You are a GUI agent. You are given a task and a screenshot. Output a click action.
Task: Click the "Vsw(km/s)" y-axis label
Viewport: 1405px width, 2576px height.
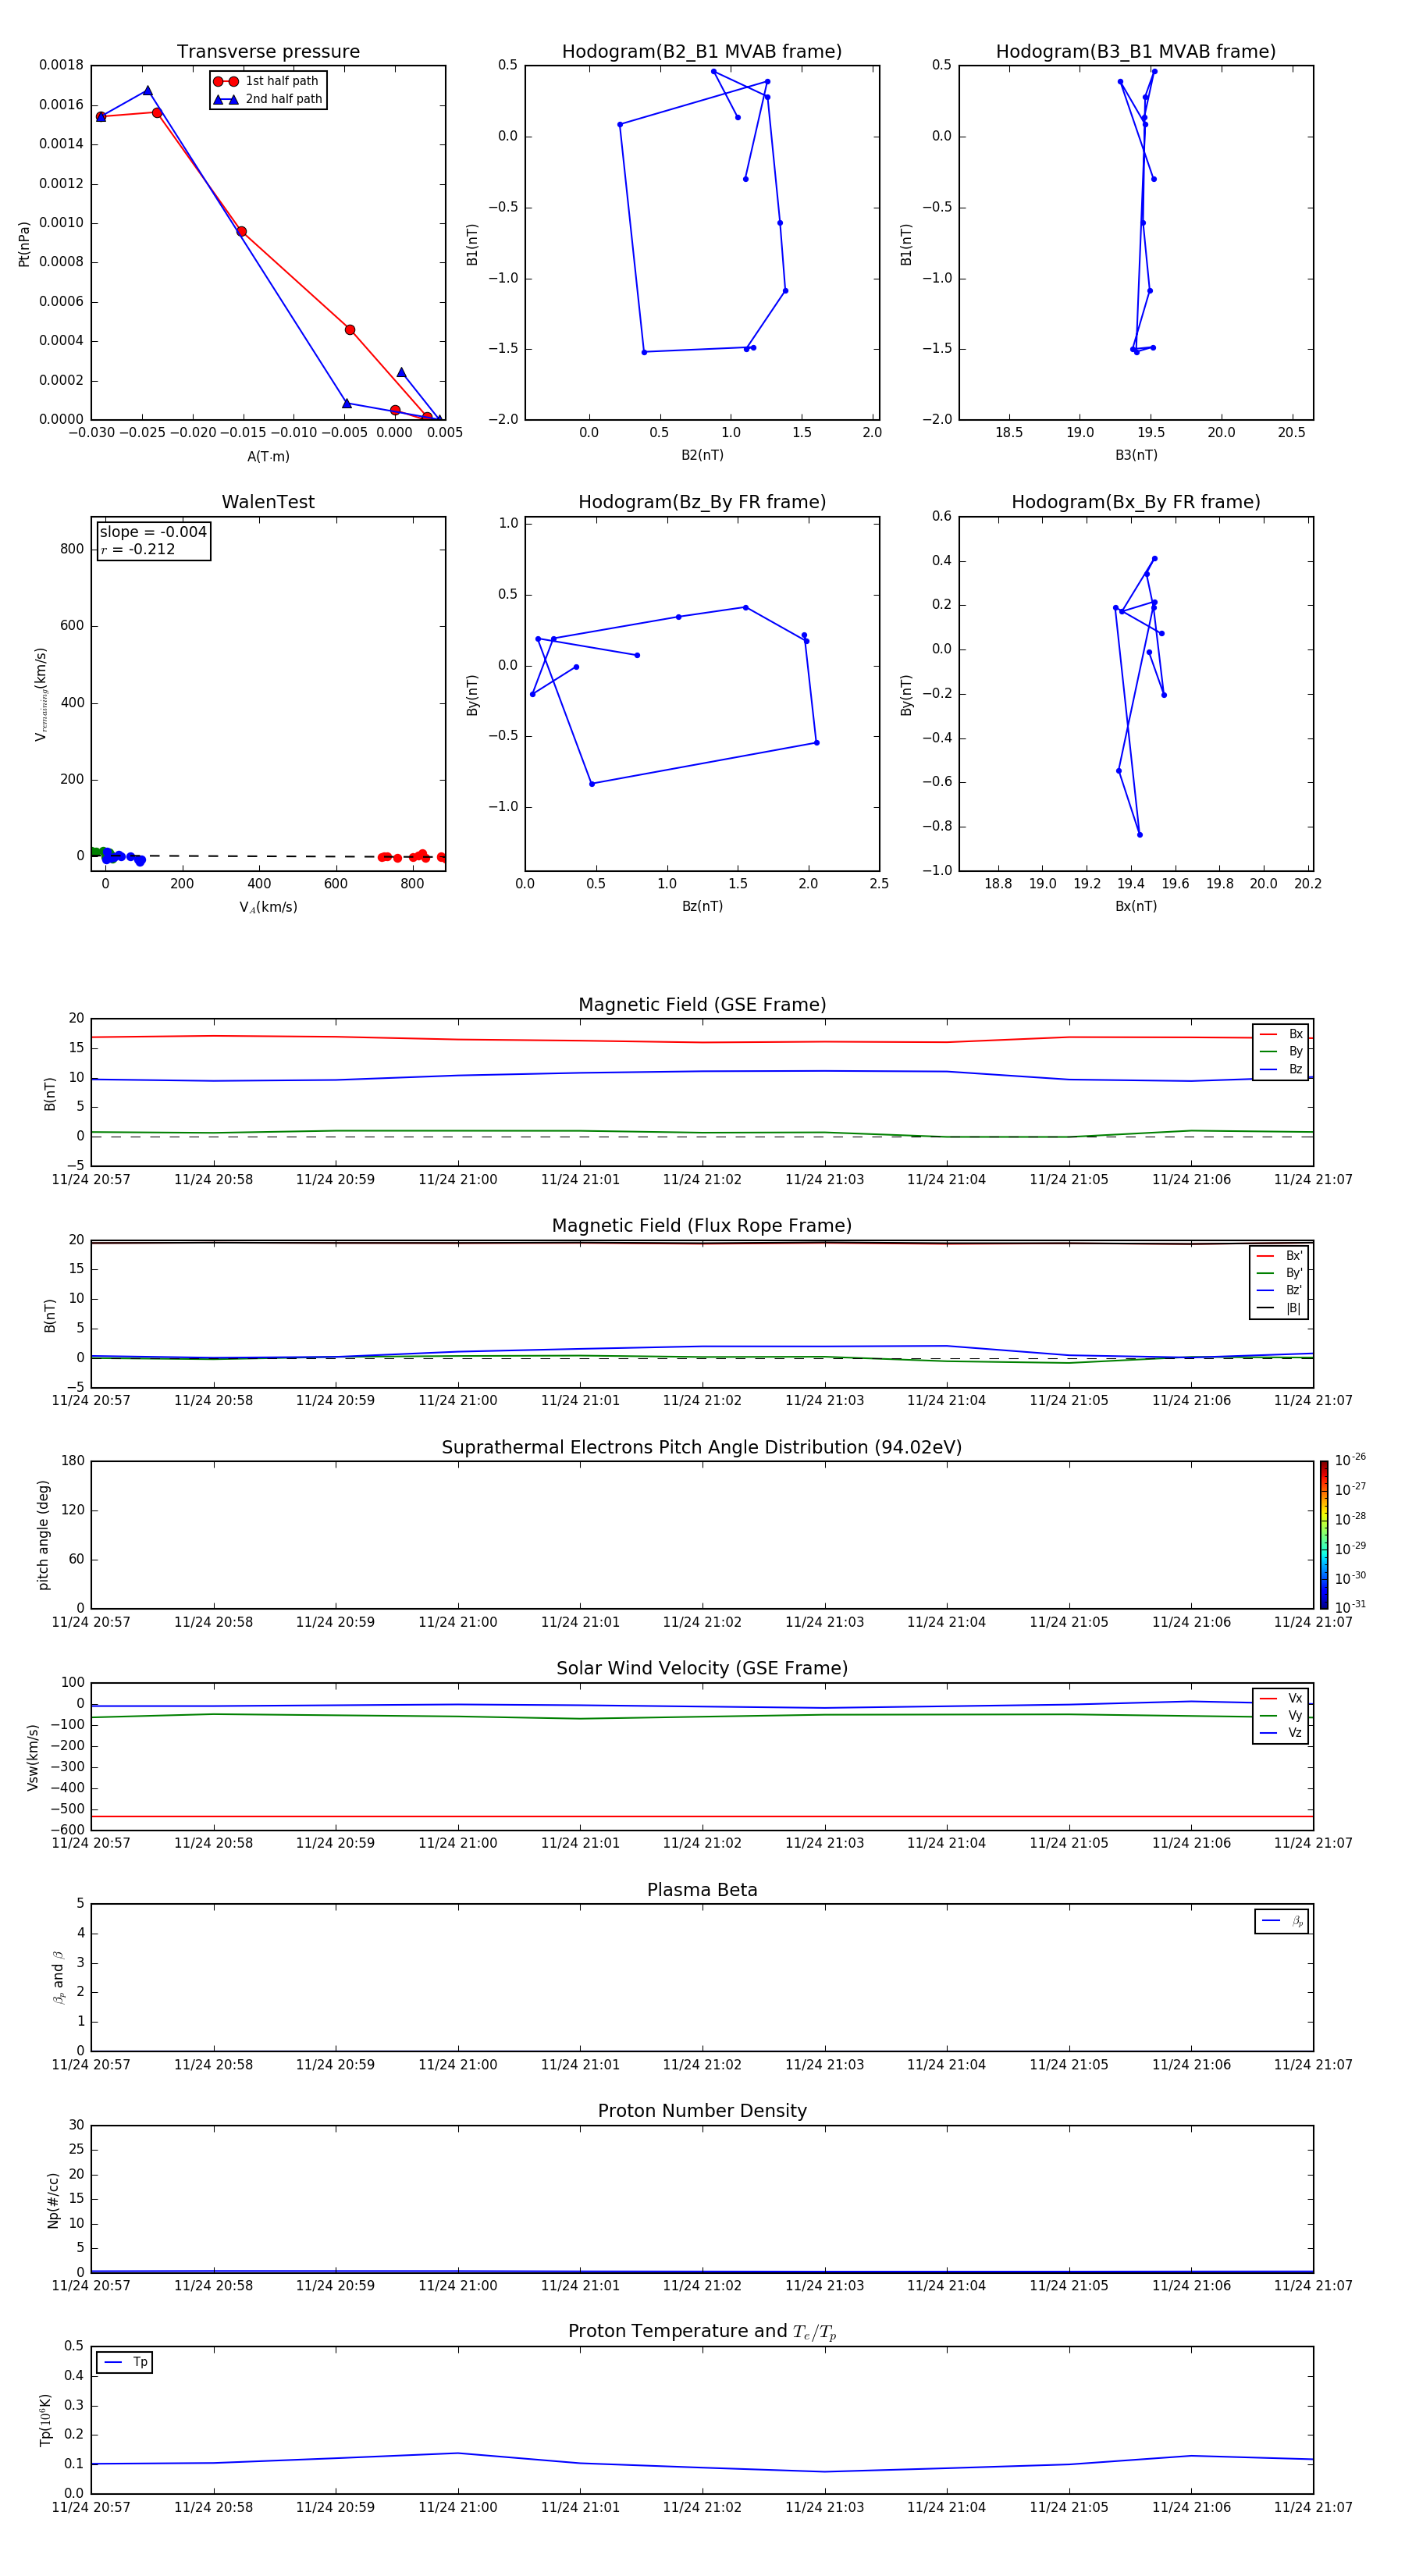click(33, 1757)
